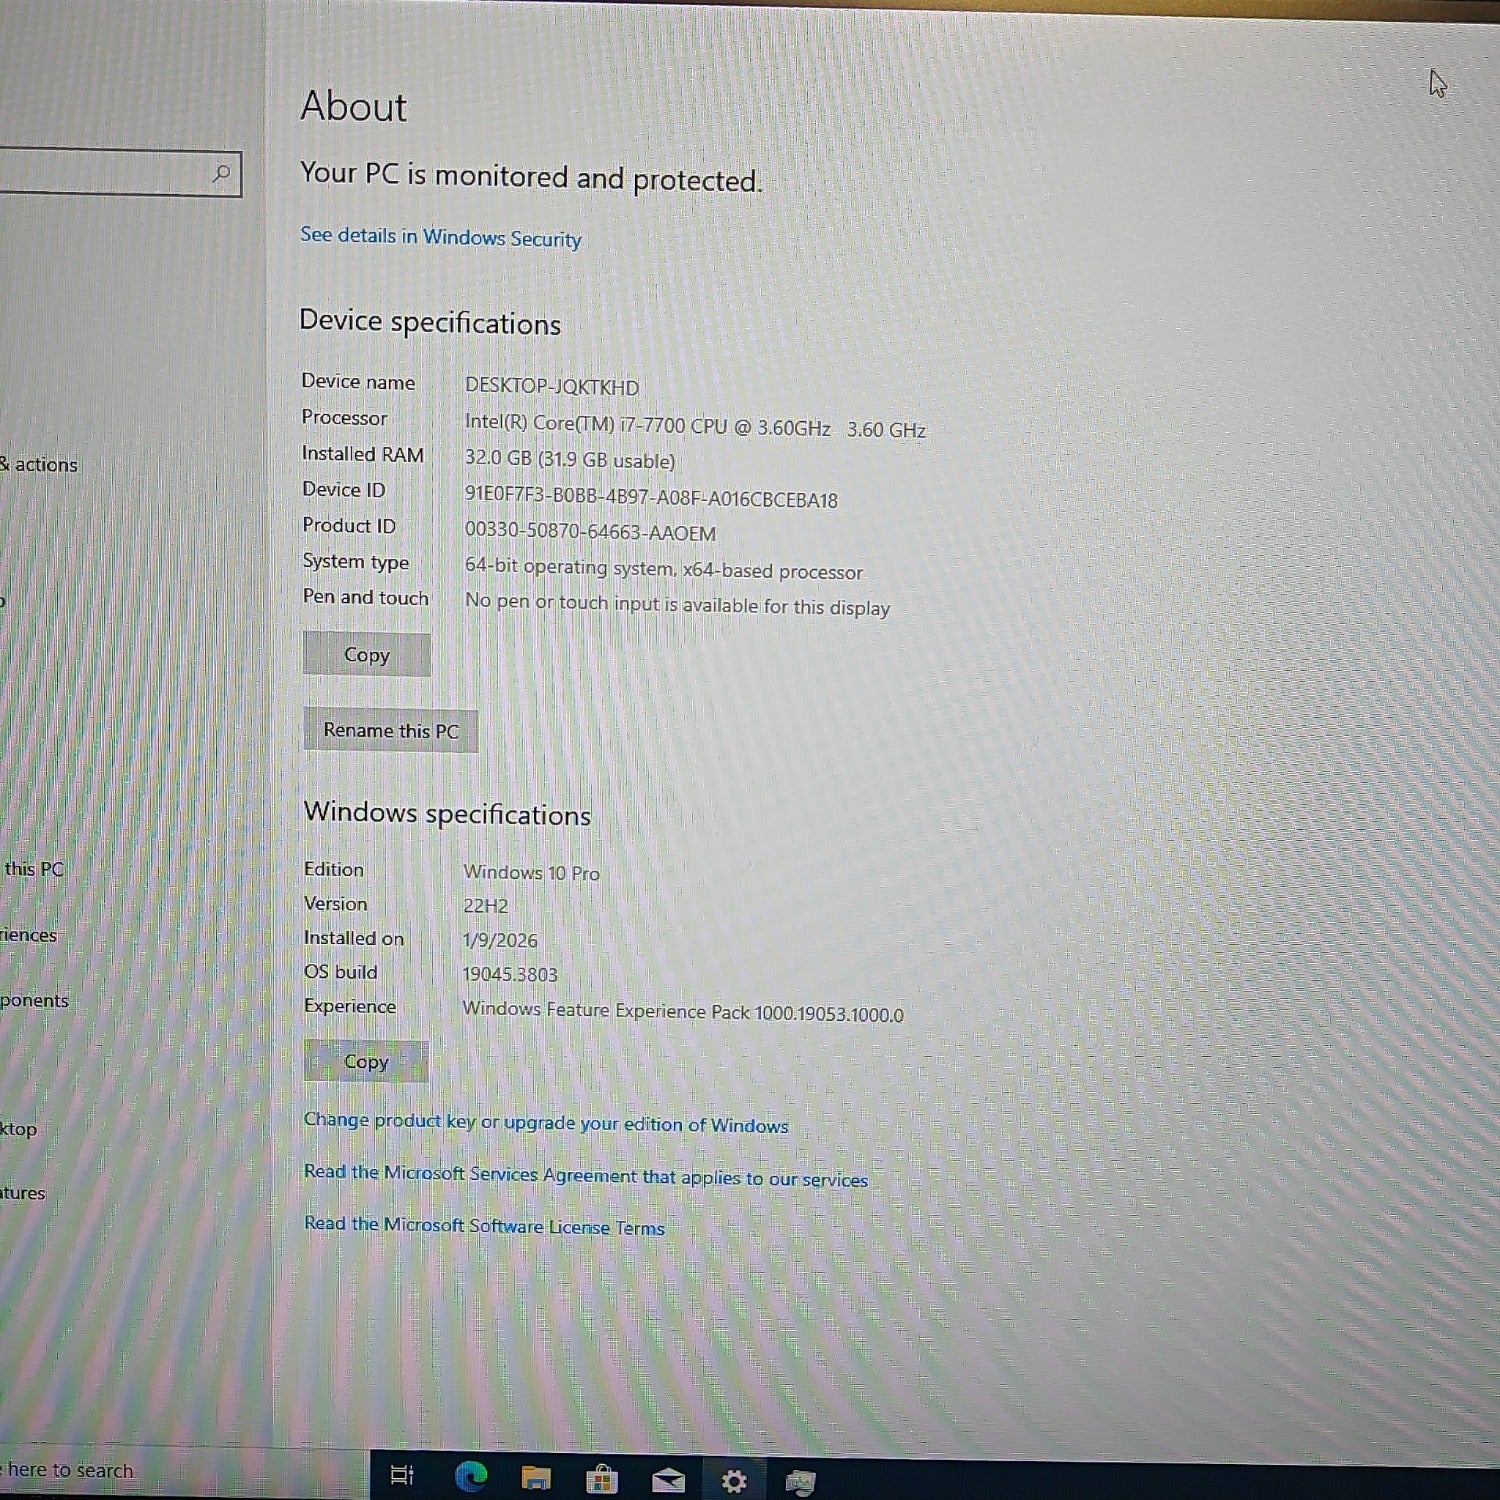Image resolution: width=1500 pixels, height=1500 pixels.
Task: Select the sidebar item ending in 'riences'
Action: [29, 934]
